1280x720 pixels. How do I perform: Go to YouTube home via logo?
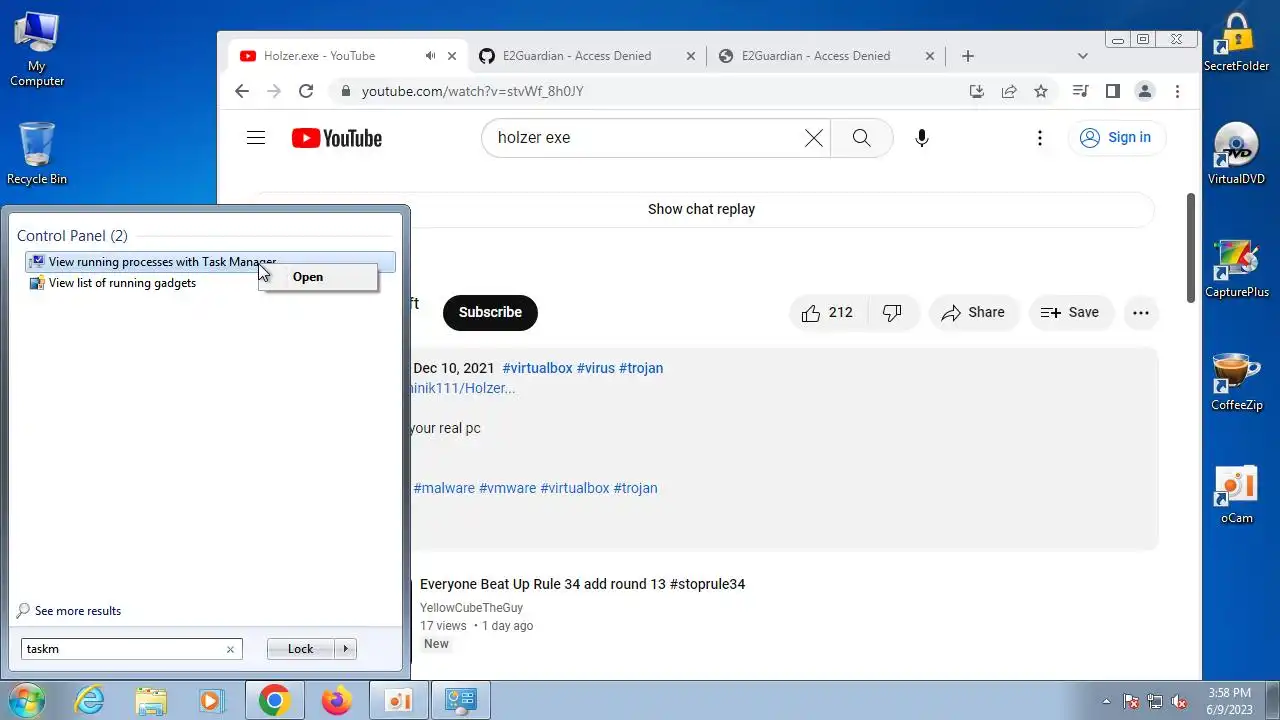337,138
